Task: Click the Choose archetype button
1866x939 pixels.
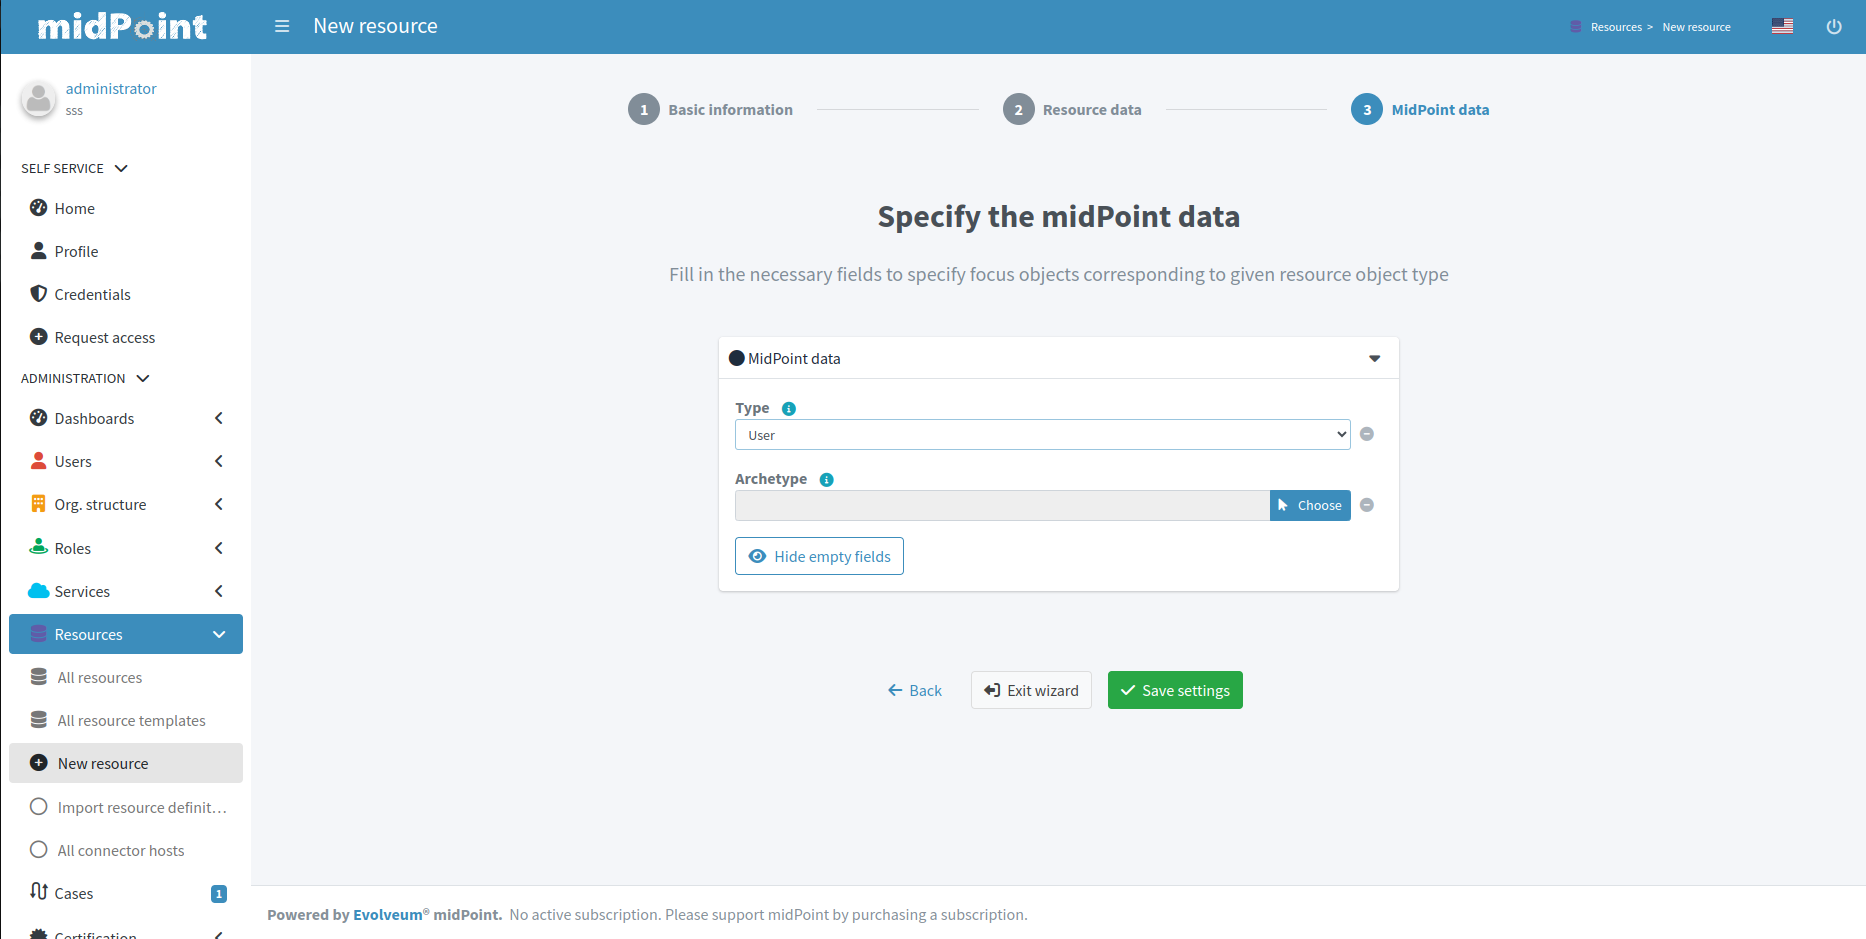Action: pyautogui.click(x=1310, y=505)
